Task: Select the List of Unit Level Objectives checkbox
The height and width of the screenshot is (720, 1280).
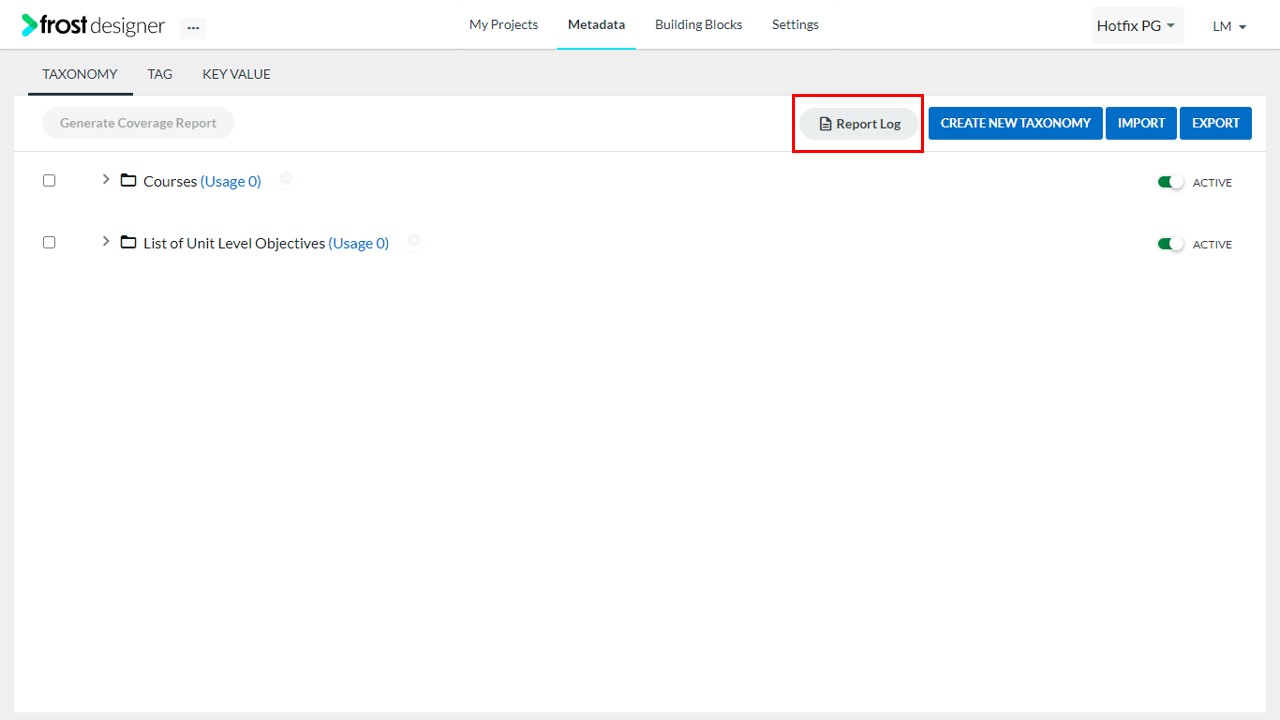Action: coord(49,243)
